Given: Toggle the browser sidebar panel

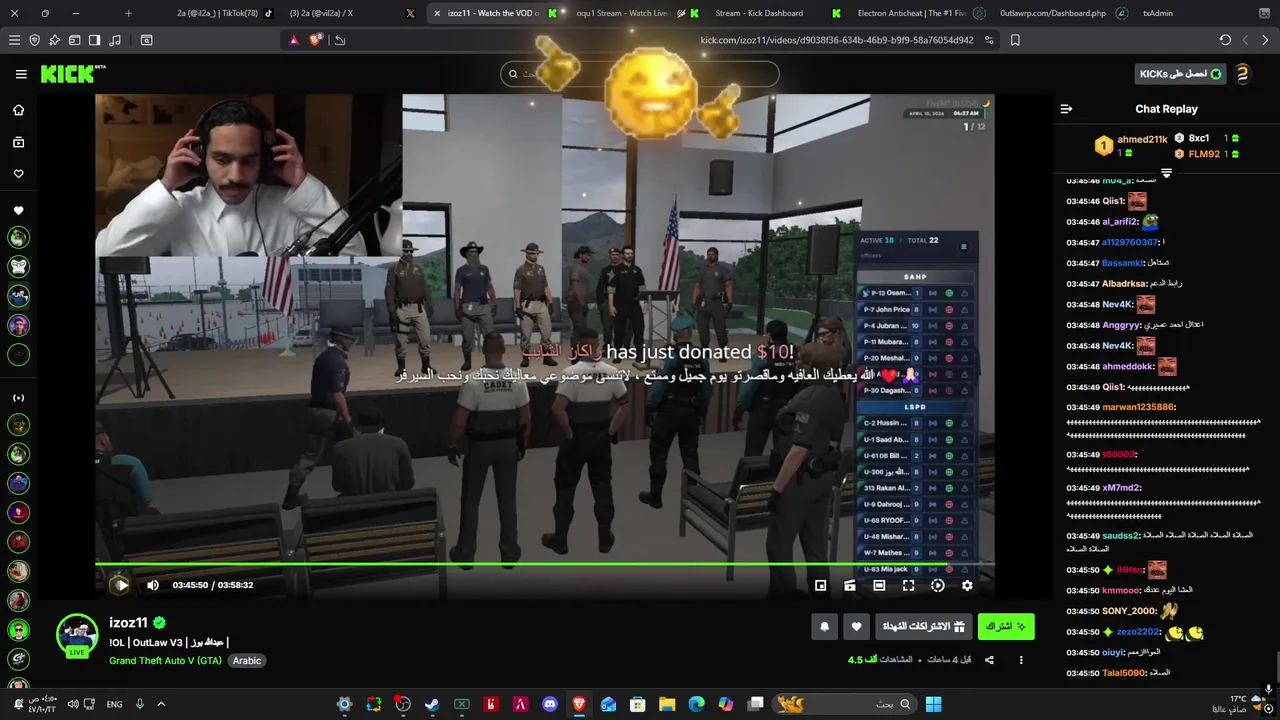Looking at the screenshot, I should 94,40.
